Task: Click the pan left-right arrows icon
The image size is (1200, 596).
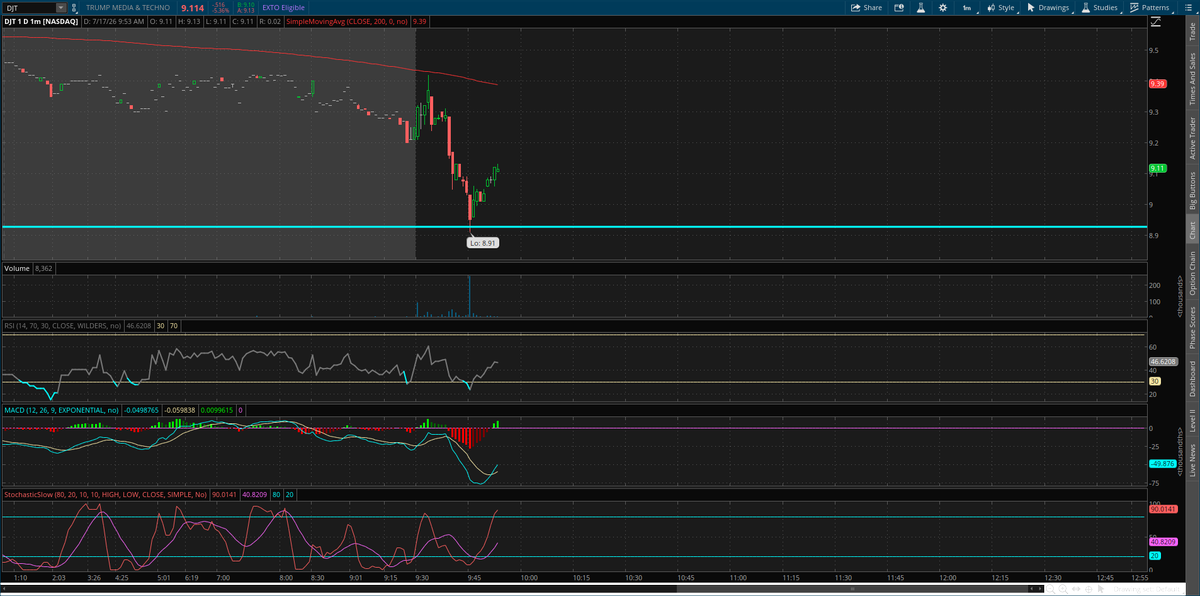Action: pos(1076,589)
